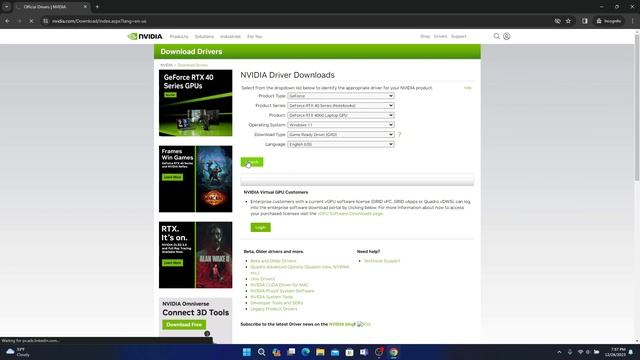Screen dimensions: 640x360
Task: Go back with the browser back arrow
Action: click(x=8, y=21)
